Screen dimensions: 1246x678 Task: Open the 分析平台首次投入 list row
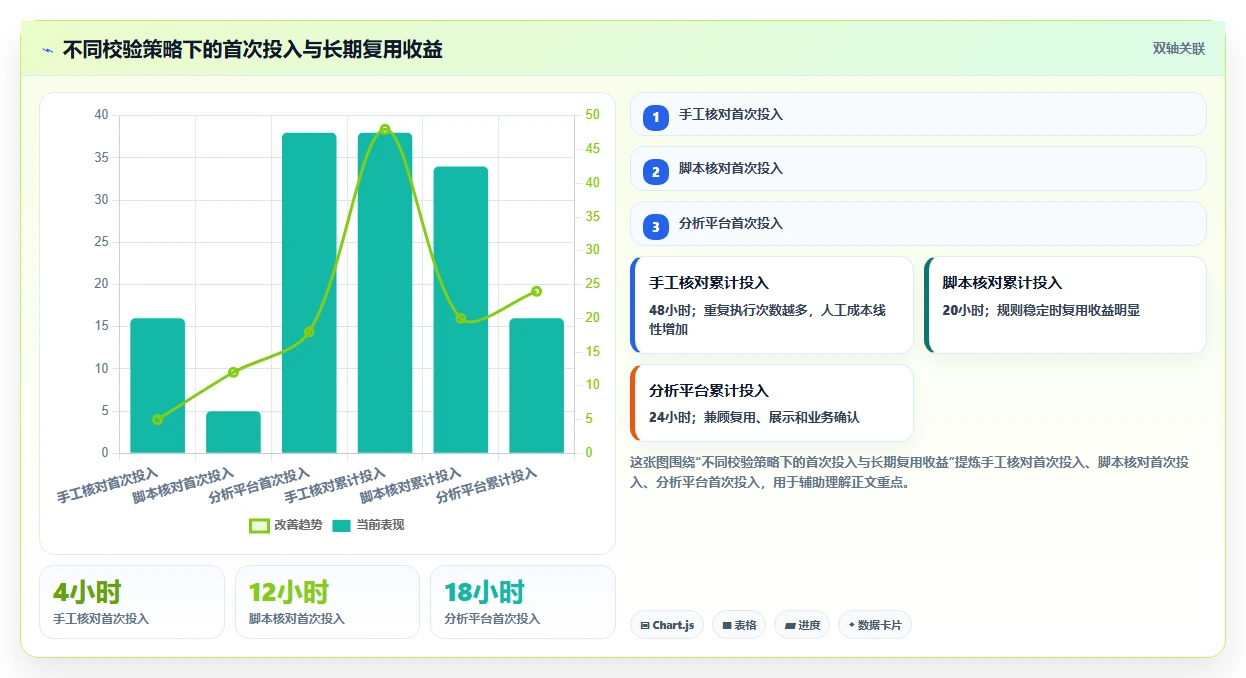pyautogui.click(x=918, y=223)
